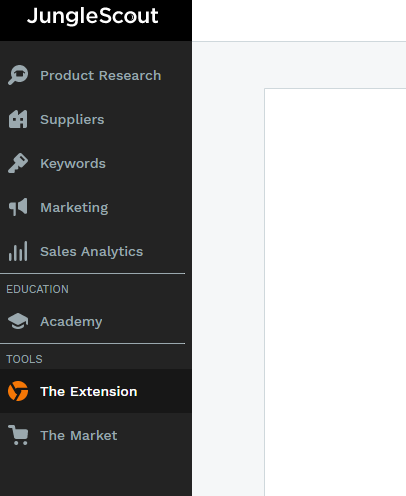Open Sales Analytics bar chart icon

(18, 251)
